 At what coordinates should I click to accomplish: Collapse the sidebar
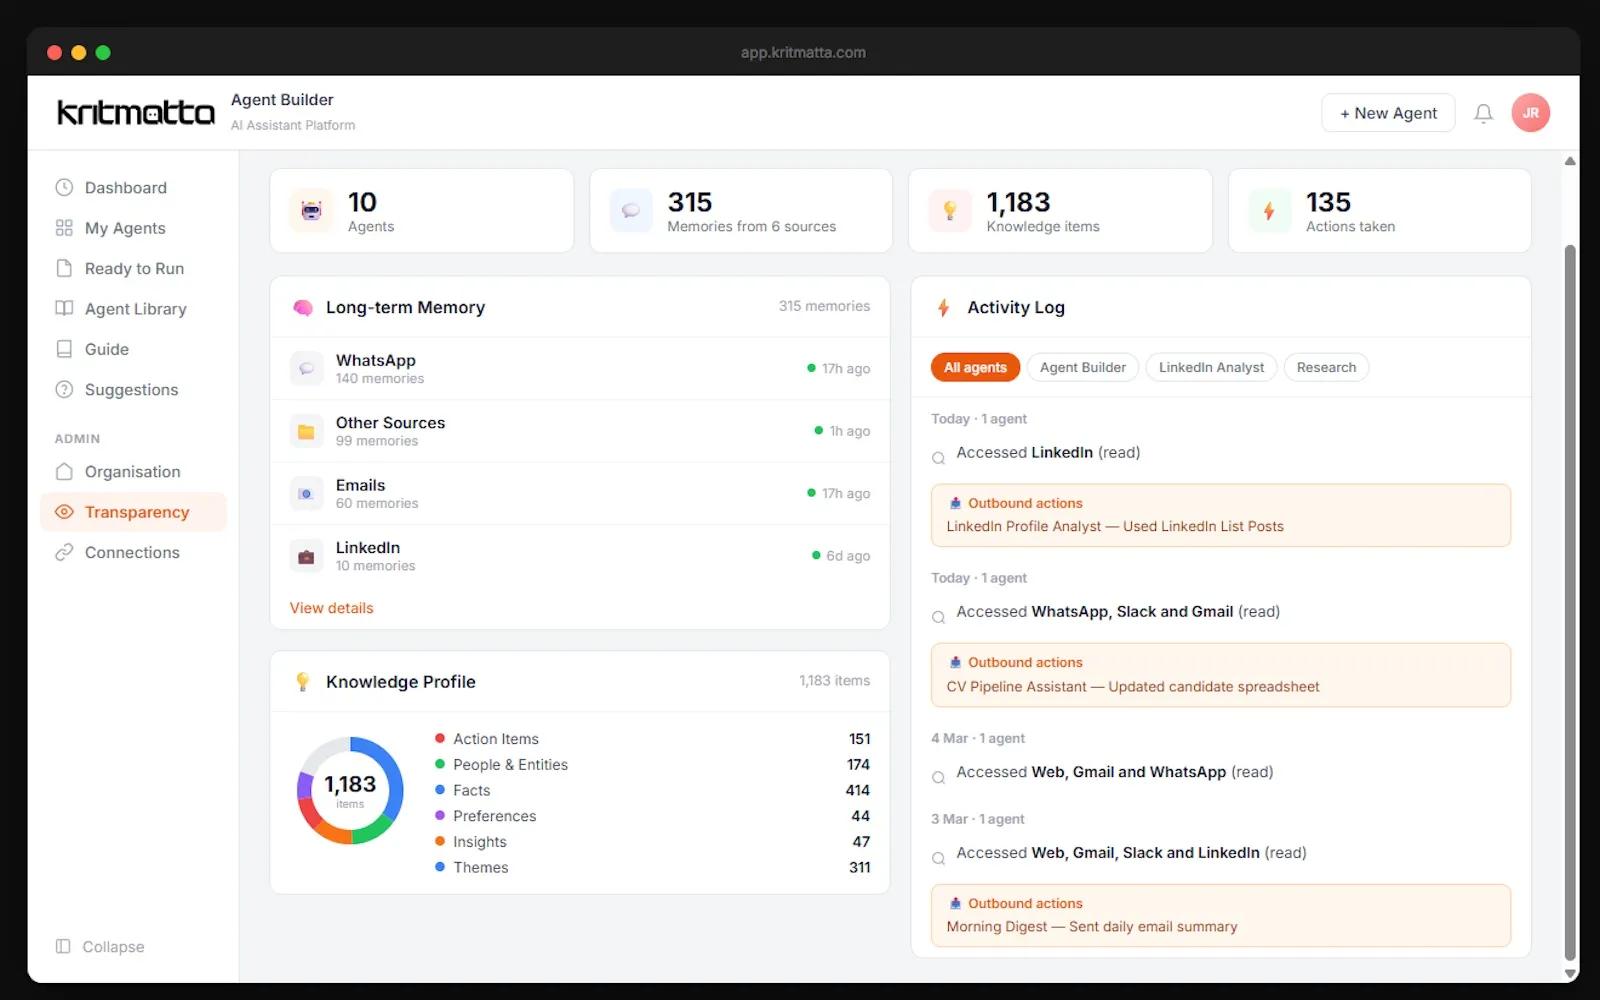[x=100, y=947]
